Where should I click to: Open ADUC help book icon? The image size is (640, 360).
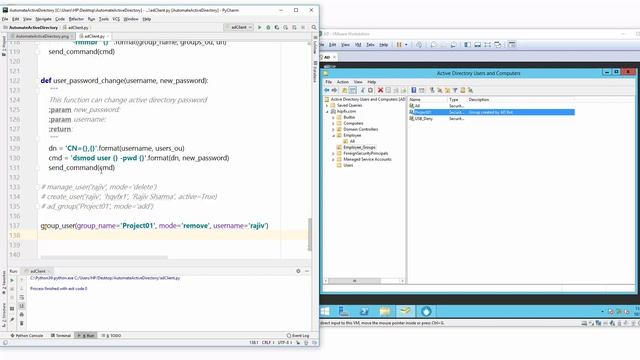click(413, 90)
